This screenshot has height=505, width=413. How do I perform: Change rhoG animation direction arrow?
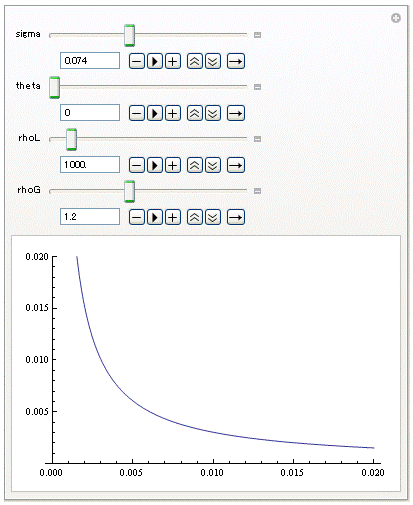click(236, 217)
